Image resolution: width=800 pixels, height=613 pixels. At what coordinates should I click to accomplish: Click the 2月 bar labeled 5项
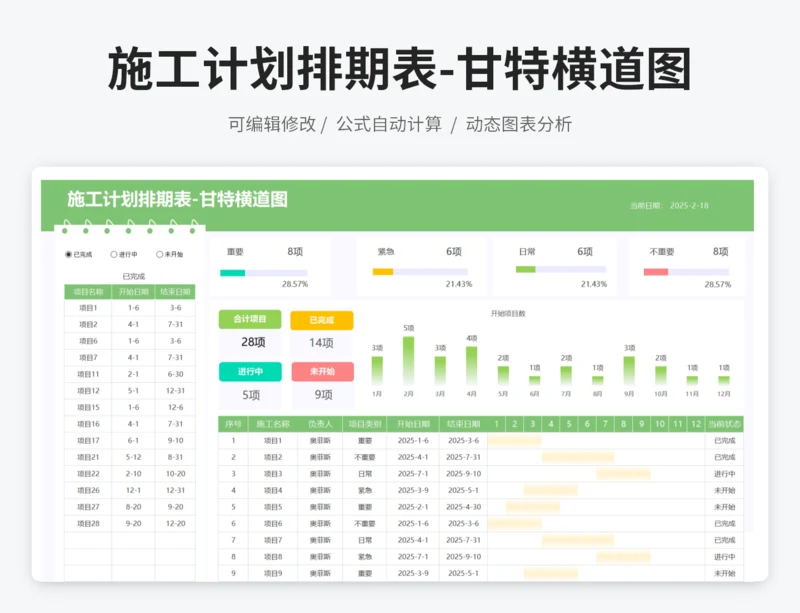tap(408, 360)
